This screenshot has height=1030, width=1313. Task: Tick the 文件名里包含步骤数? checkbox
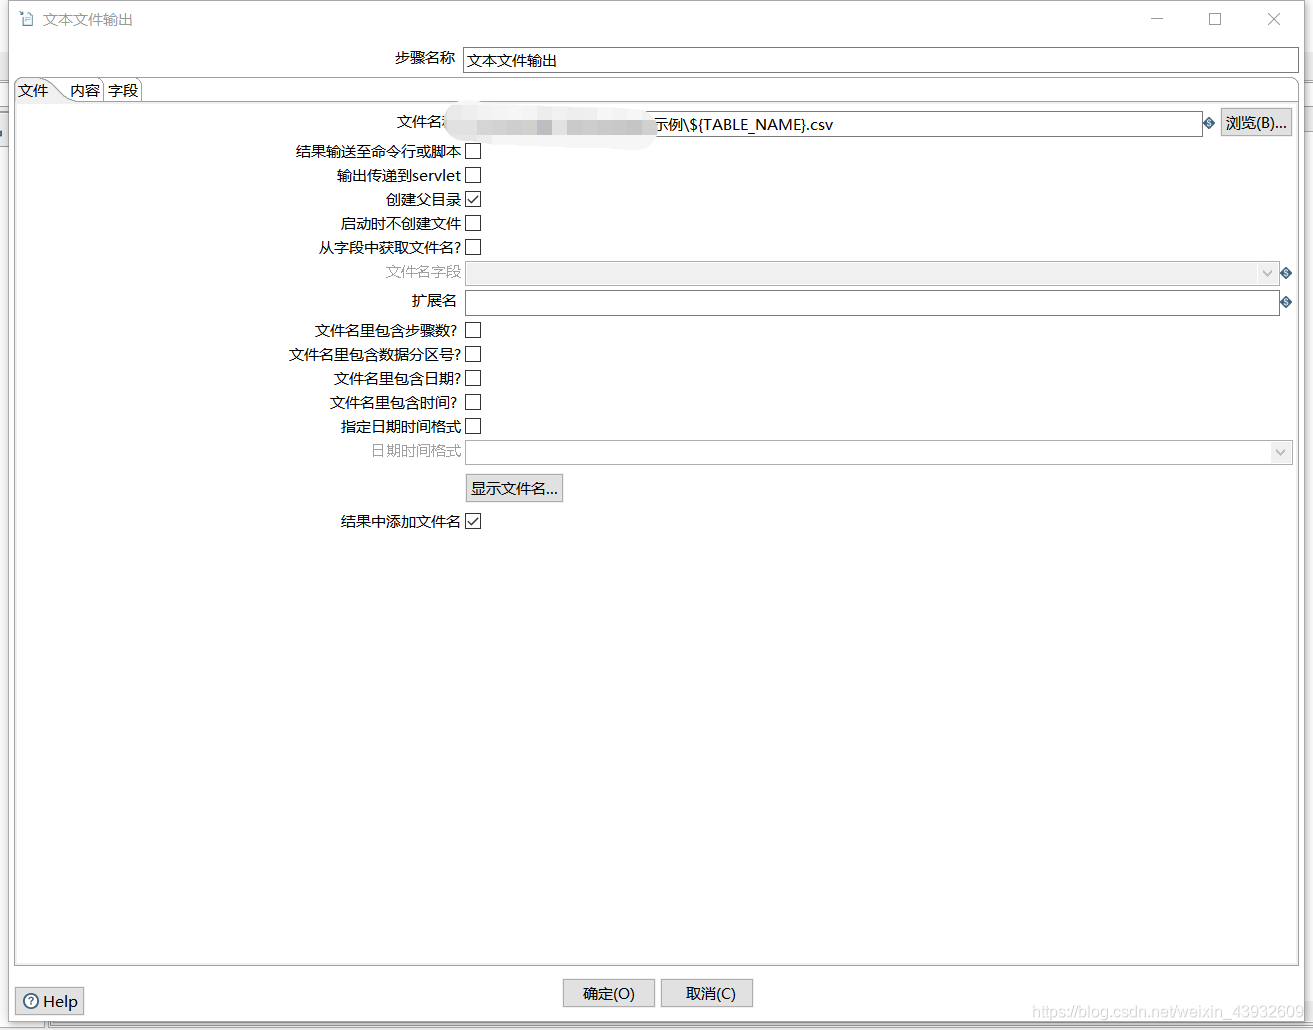(473, 330)
